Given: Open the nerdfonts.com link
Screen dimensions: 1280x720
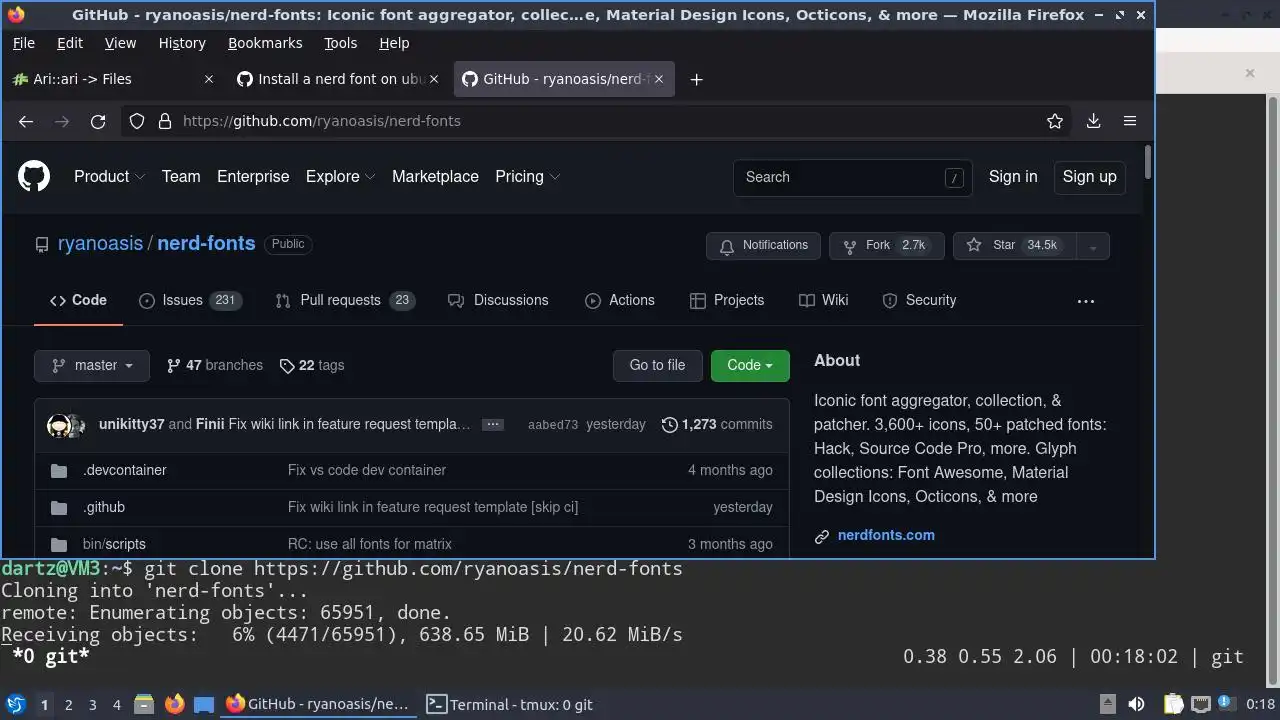Looking at the screenshot, I should pos(886,536).
